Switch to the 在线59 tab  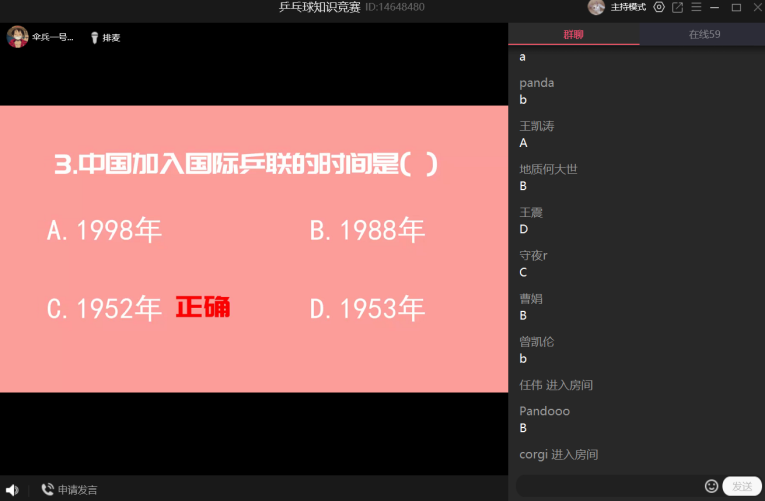[x=703, y=34]
